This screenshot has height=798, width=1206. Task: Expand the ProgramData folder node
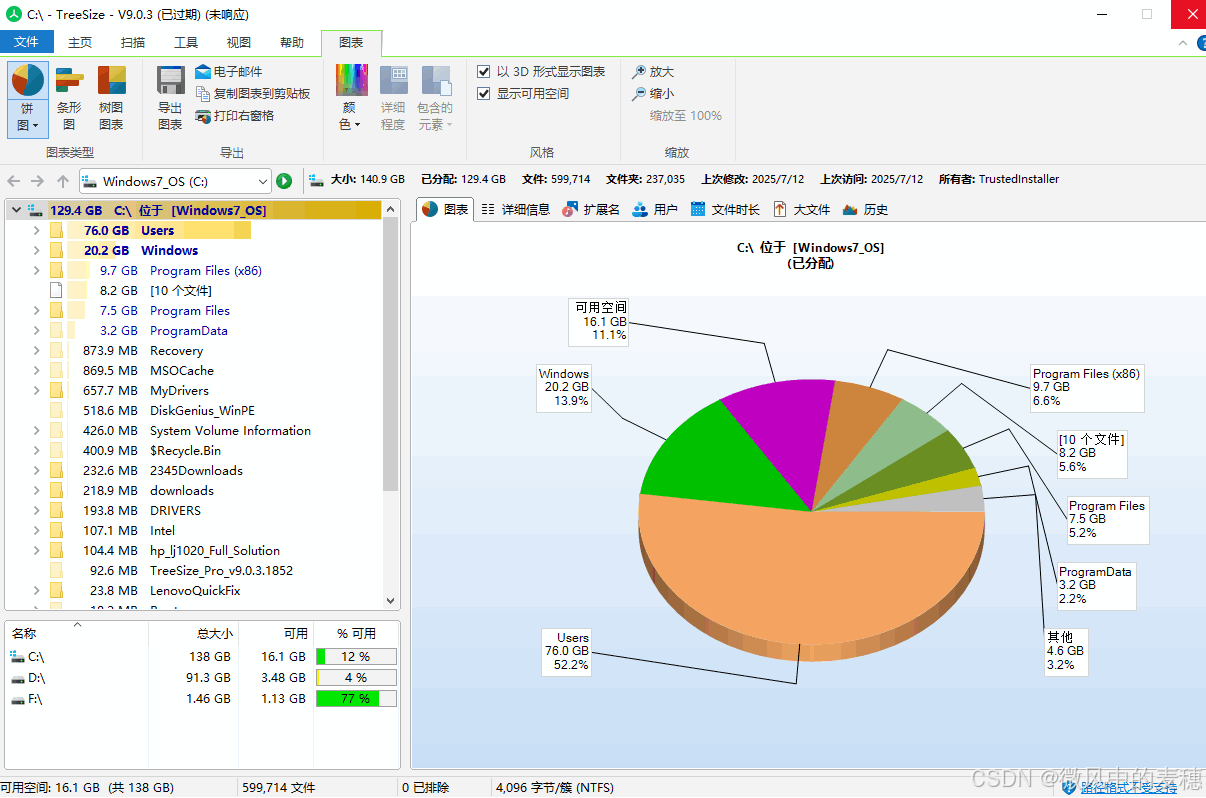point(36,331)
